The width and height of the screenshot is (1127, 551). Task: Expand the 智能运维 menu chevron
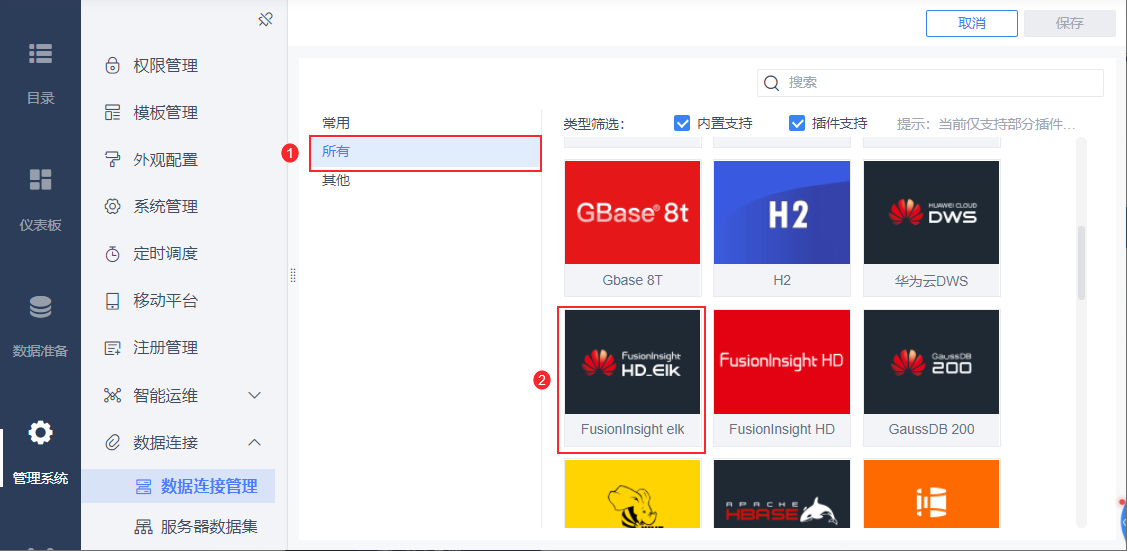(x=254, y=395)
